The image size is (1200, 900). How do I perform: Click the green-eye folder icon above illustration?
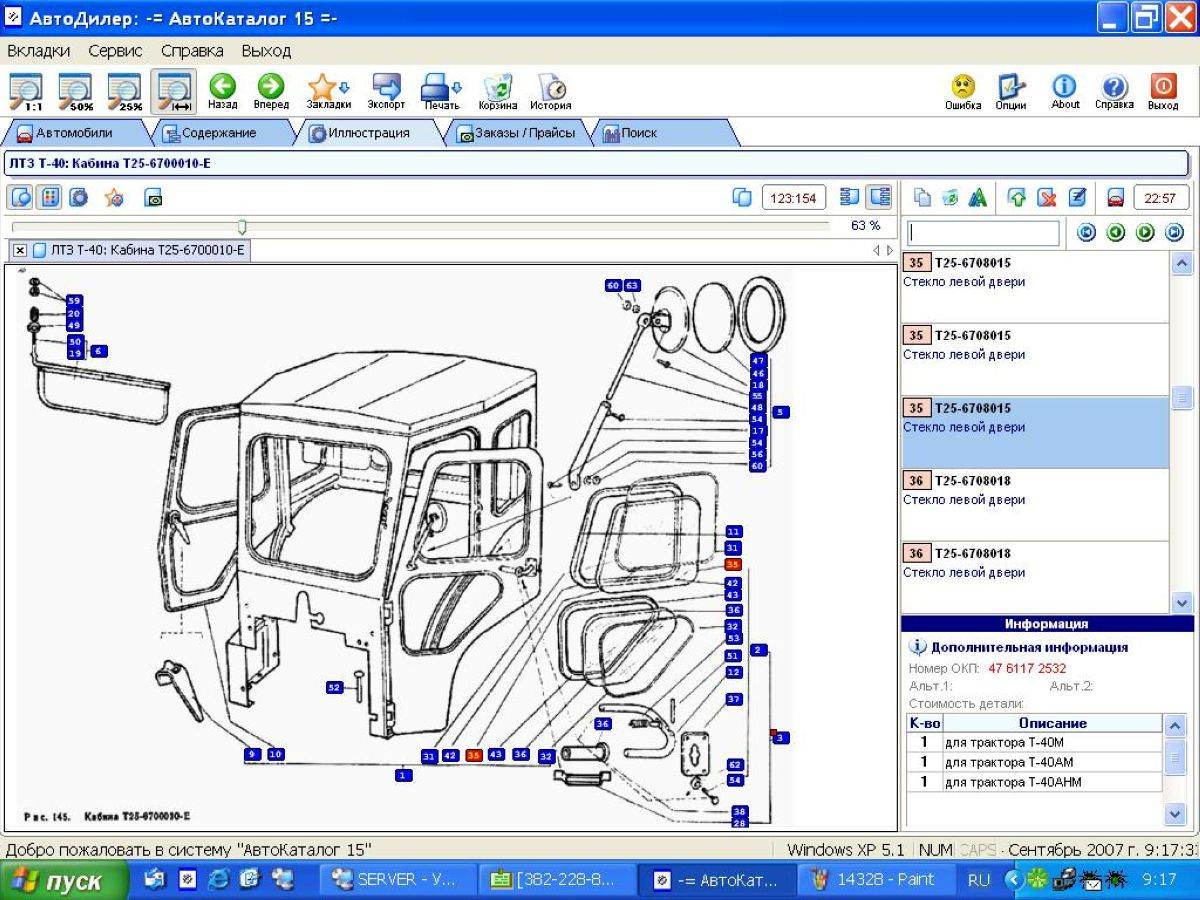(153, 198)
